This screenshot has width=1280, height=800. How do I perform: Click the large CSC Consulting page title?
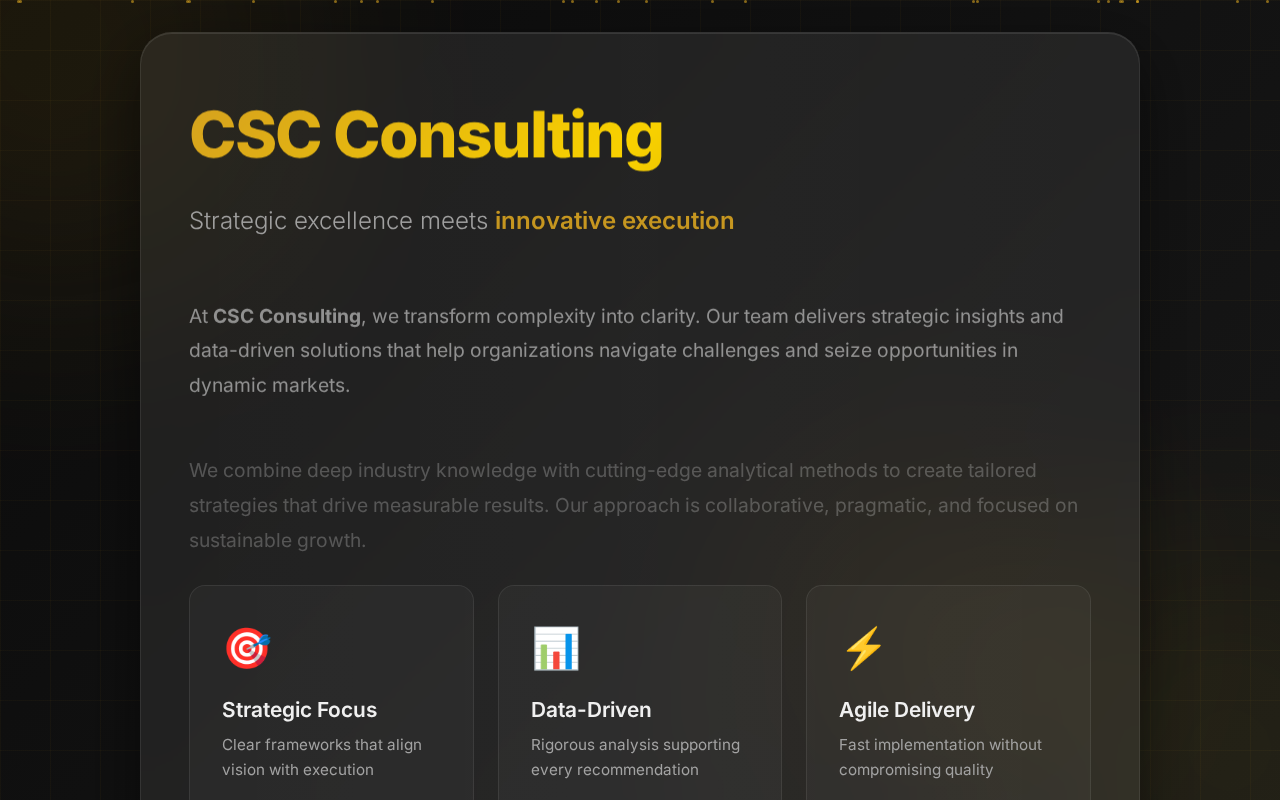click(x=426, y=135)
